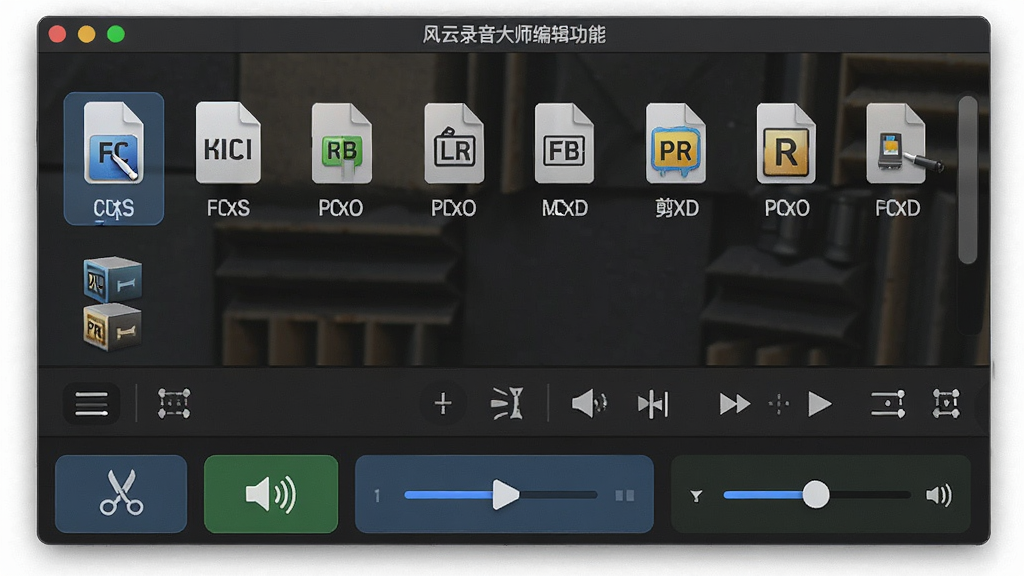Click the speaker volume toolbar icon
Viewport: 1024px width, 576px height.
589,404
